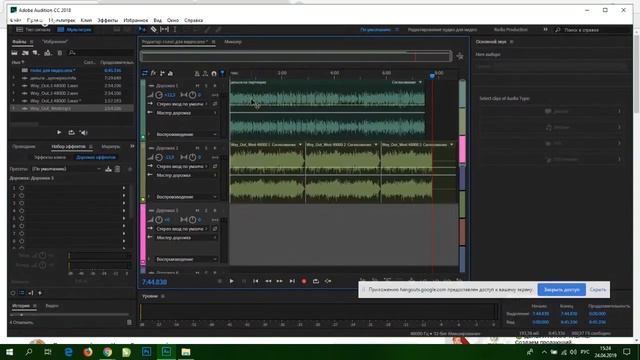Toggle the blue snapping icon in editor toolbar
640x360 pixels.
click(x=222, y=73)
